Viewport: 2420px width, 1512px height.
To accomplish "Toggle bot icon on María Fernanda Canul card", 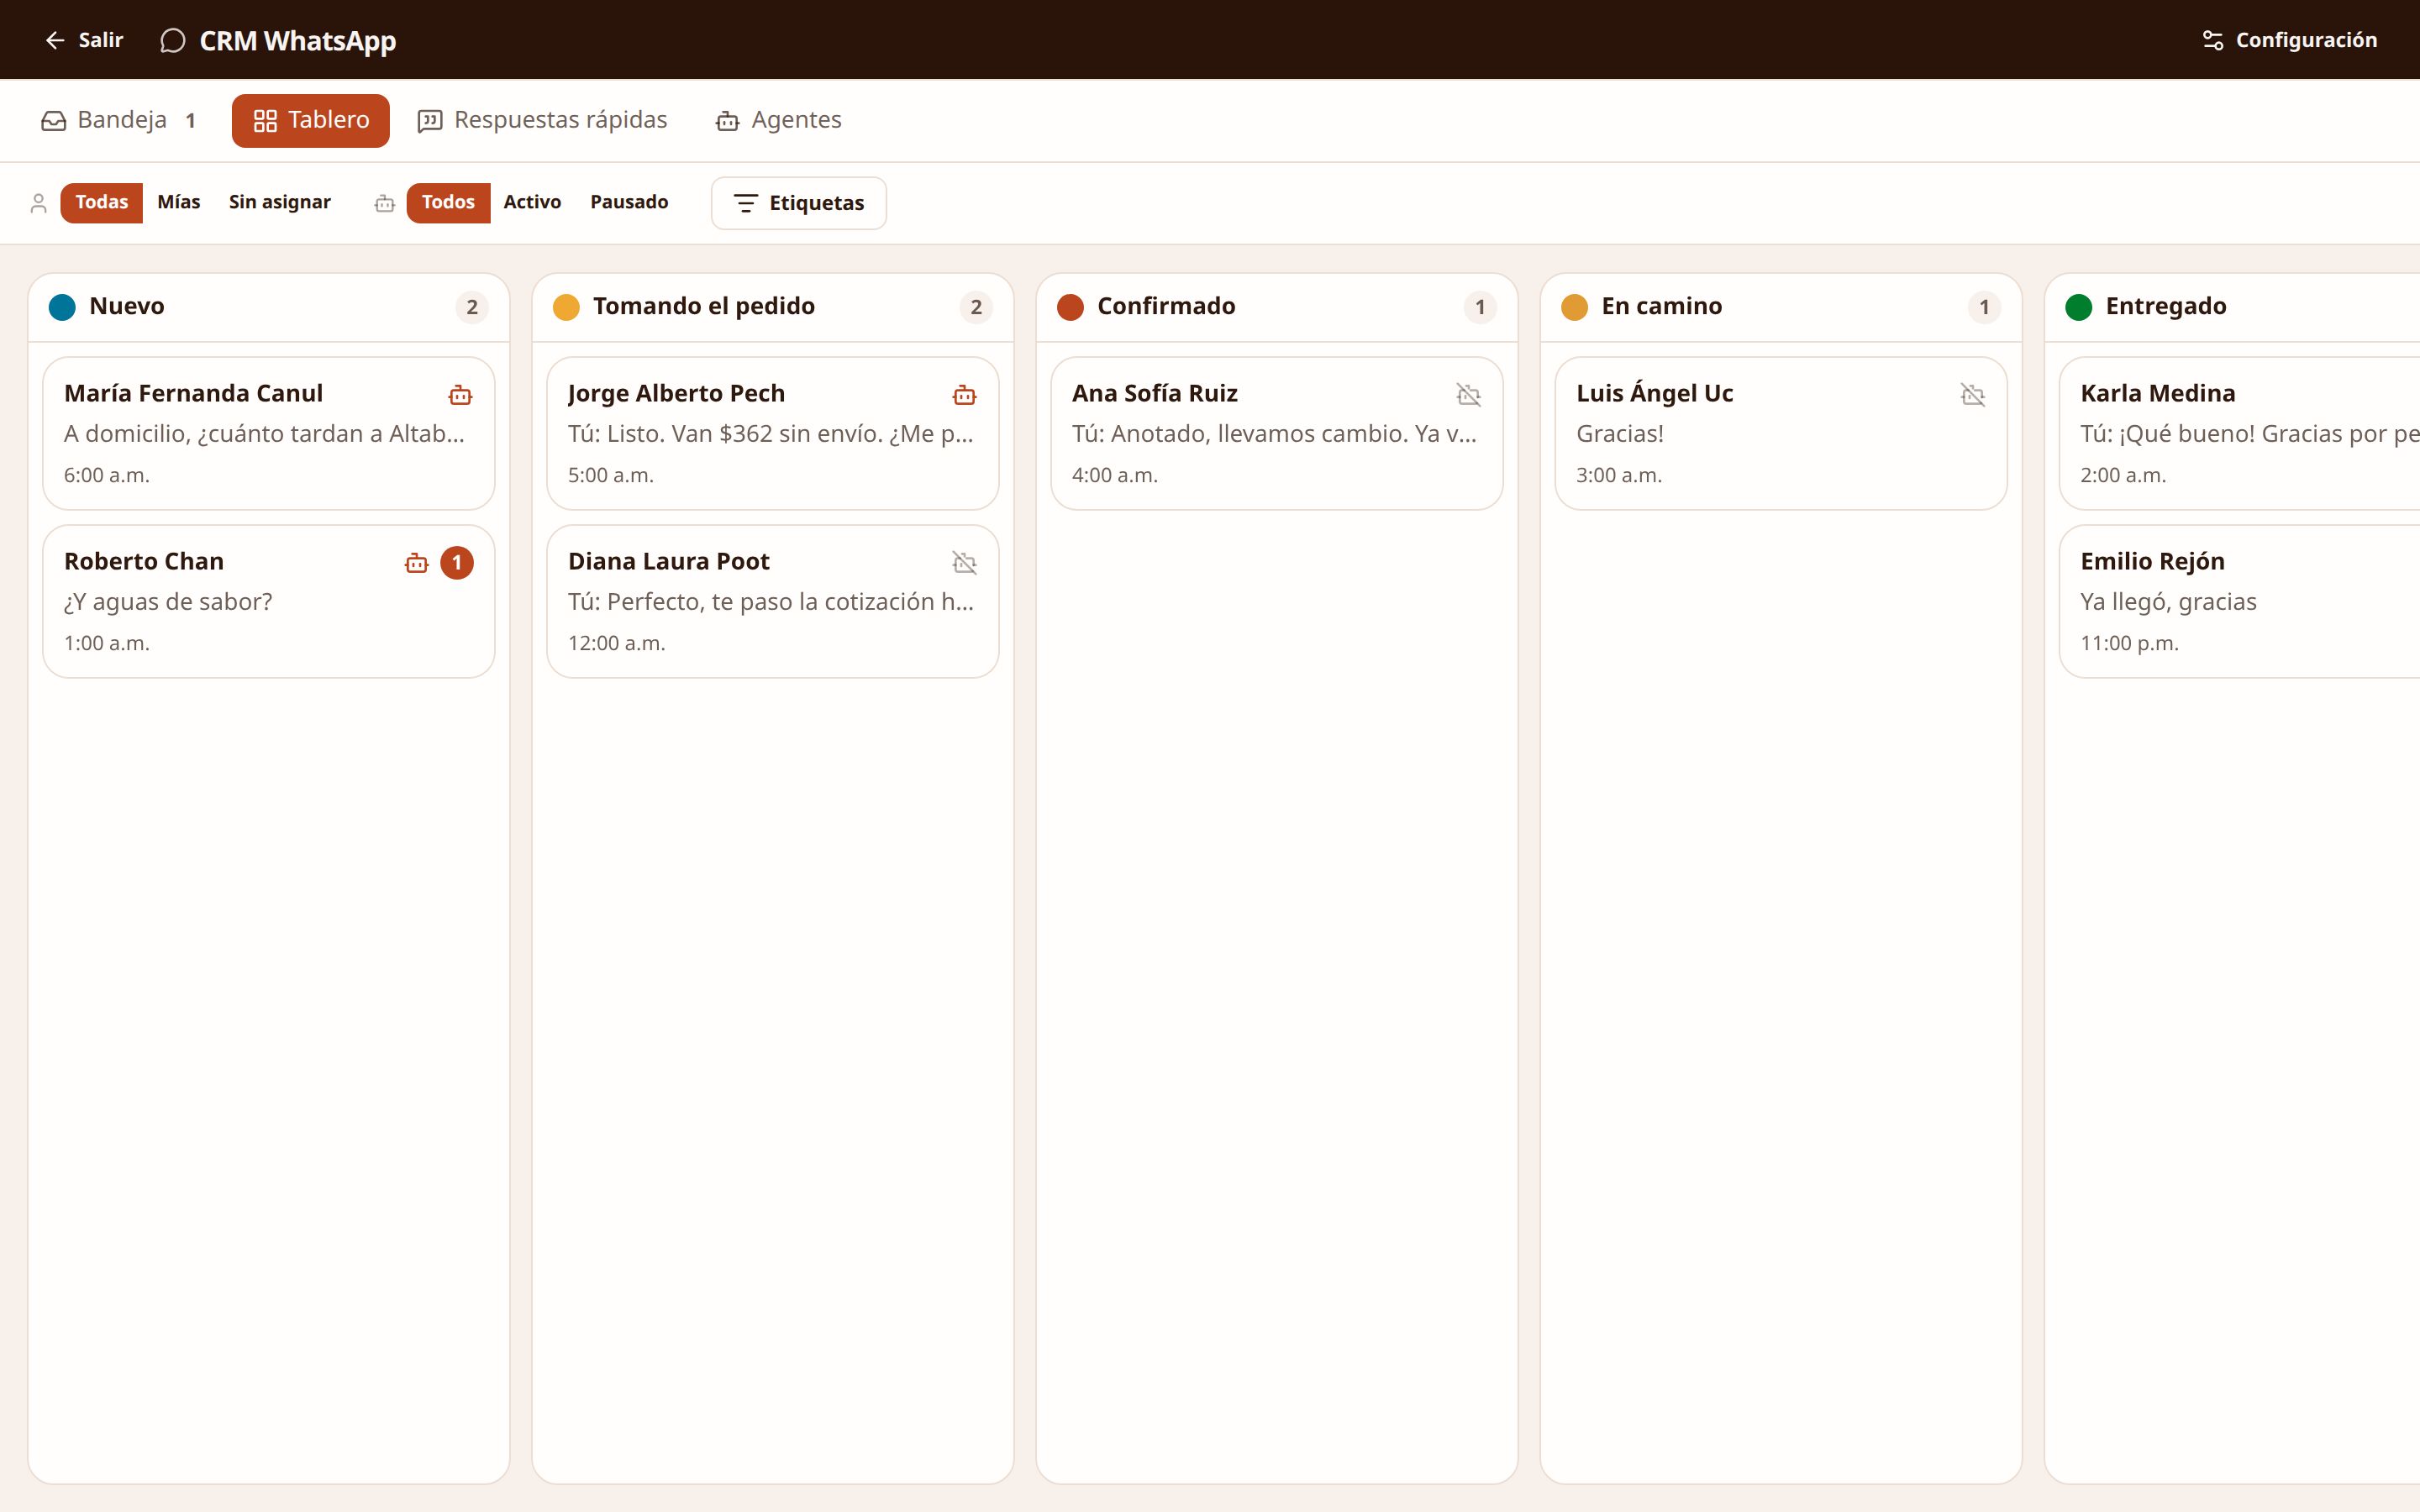I will (460, 395).
